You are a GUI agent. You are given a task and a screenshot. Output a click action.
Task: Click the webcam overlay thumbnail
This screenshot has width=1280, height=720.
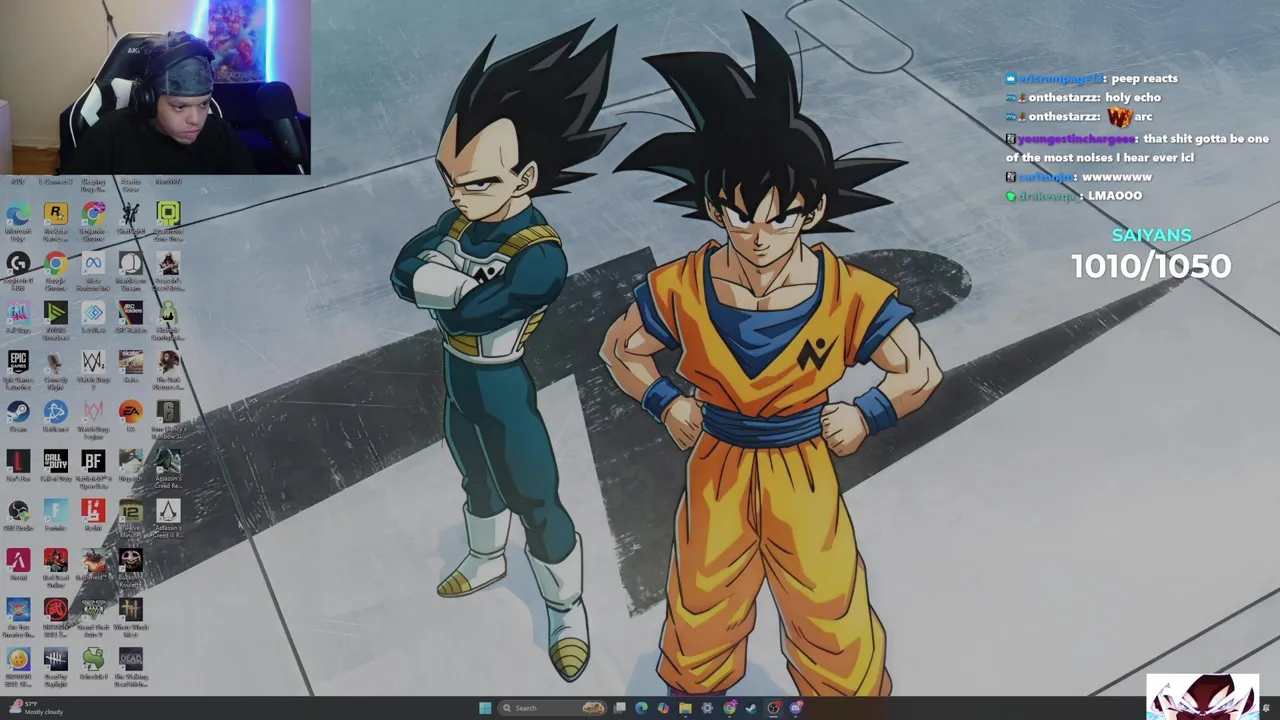[155, 88]
